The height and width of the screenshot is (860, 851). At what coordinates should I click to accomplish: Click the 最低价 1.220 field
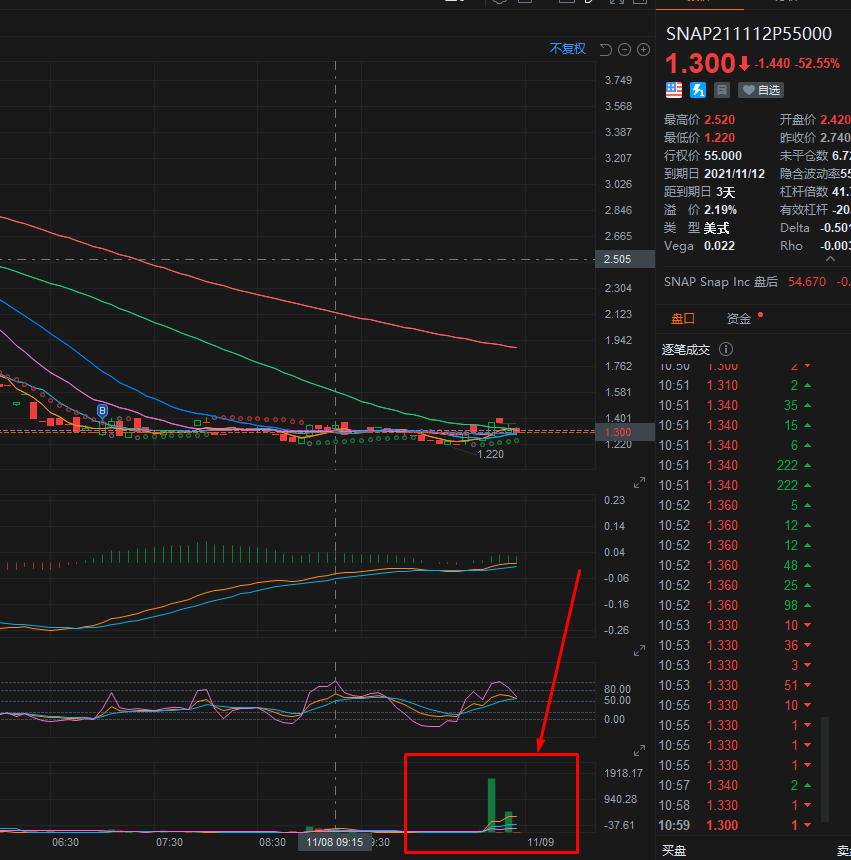699,138
